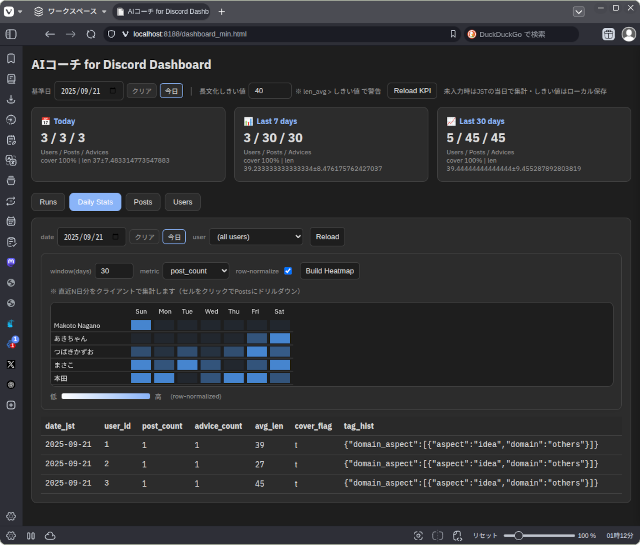Viewport: 640px width, 545px height.
Task: Click the capture page camera icon
Action: [418, 535]
